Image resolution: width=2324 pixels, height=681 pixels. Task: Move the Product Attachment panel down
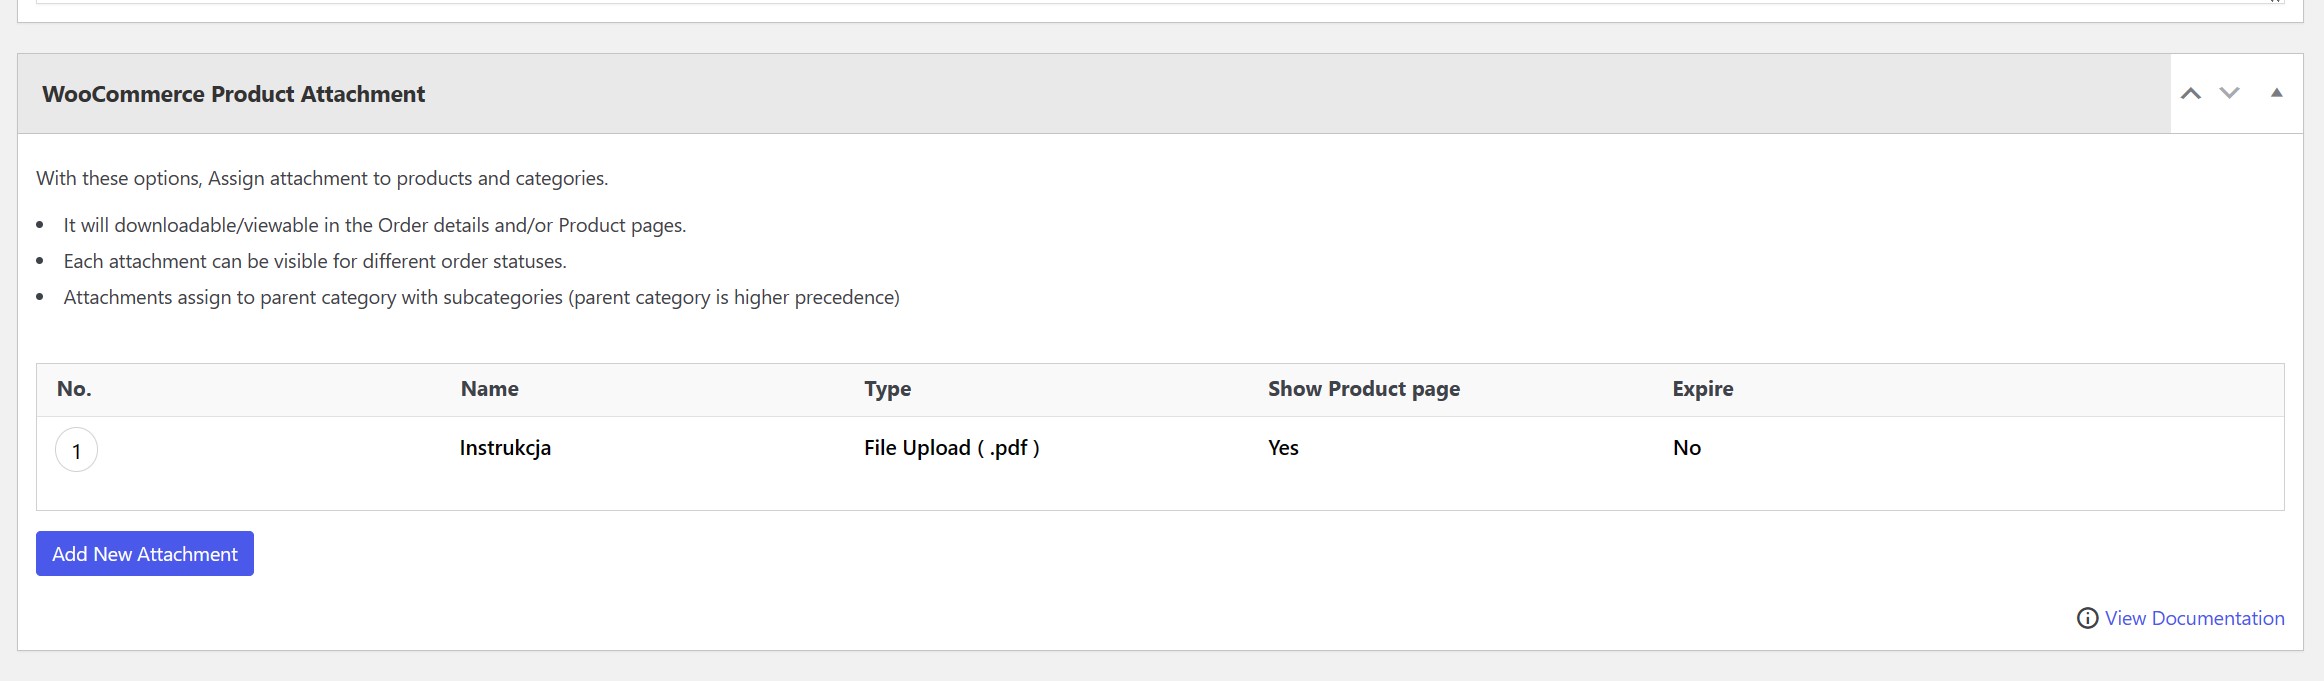(2229, 94)
